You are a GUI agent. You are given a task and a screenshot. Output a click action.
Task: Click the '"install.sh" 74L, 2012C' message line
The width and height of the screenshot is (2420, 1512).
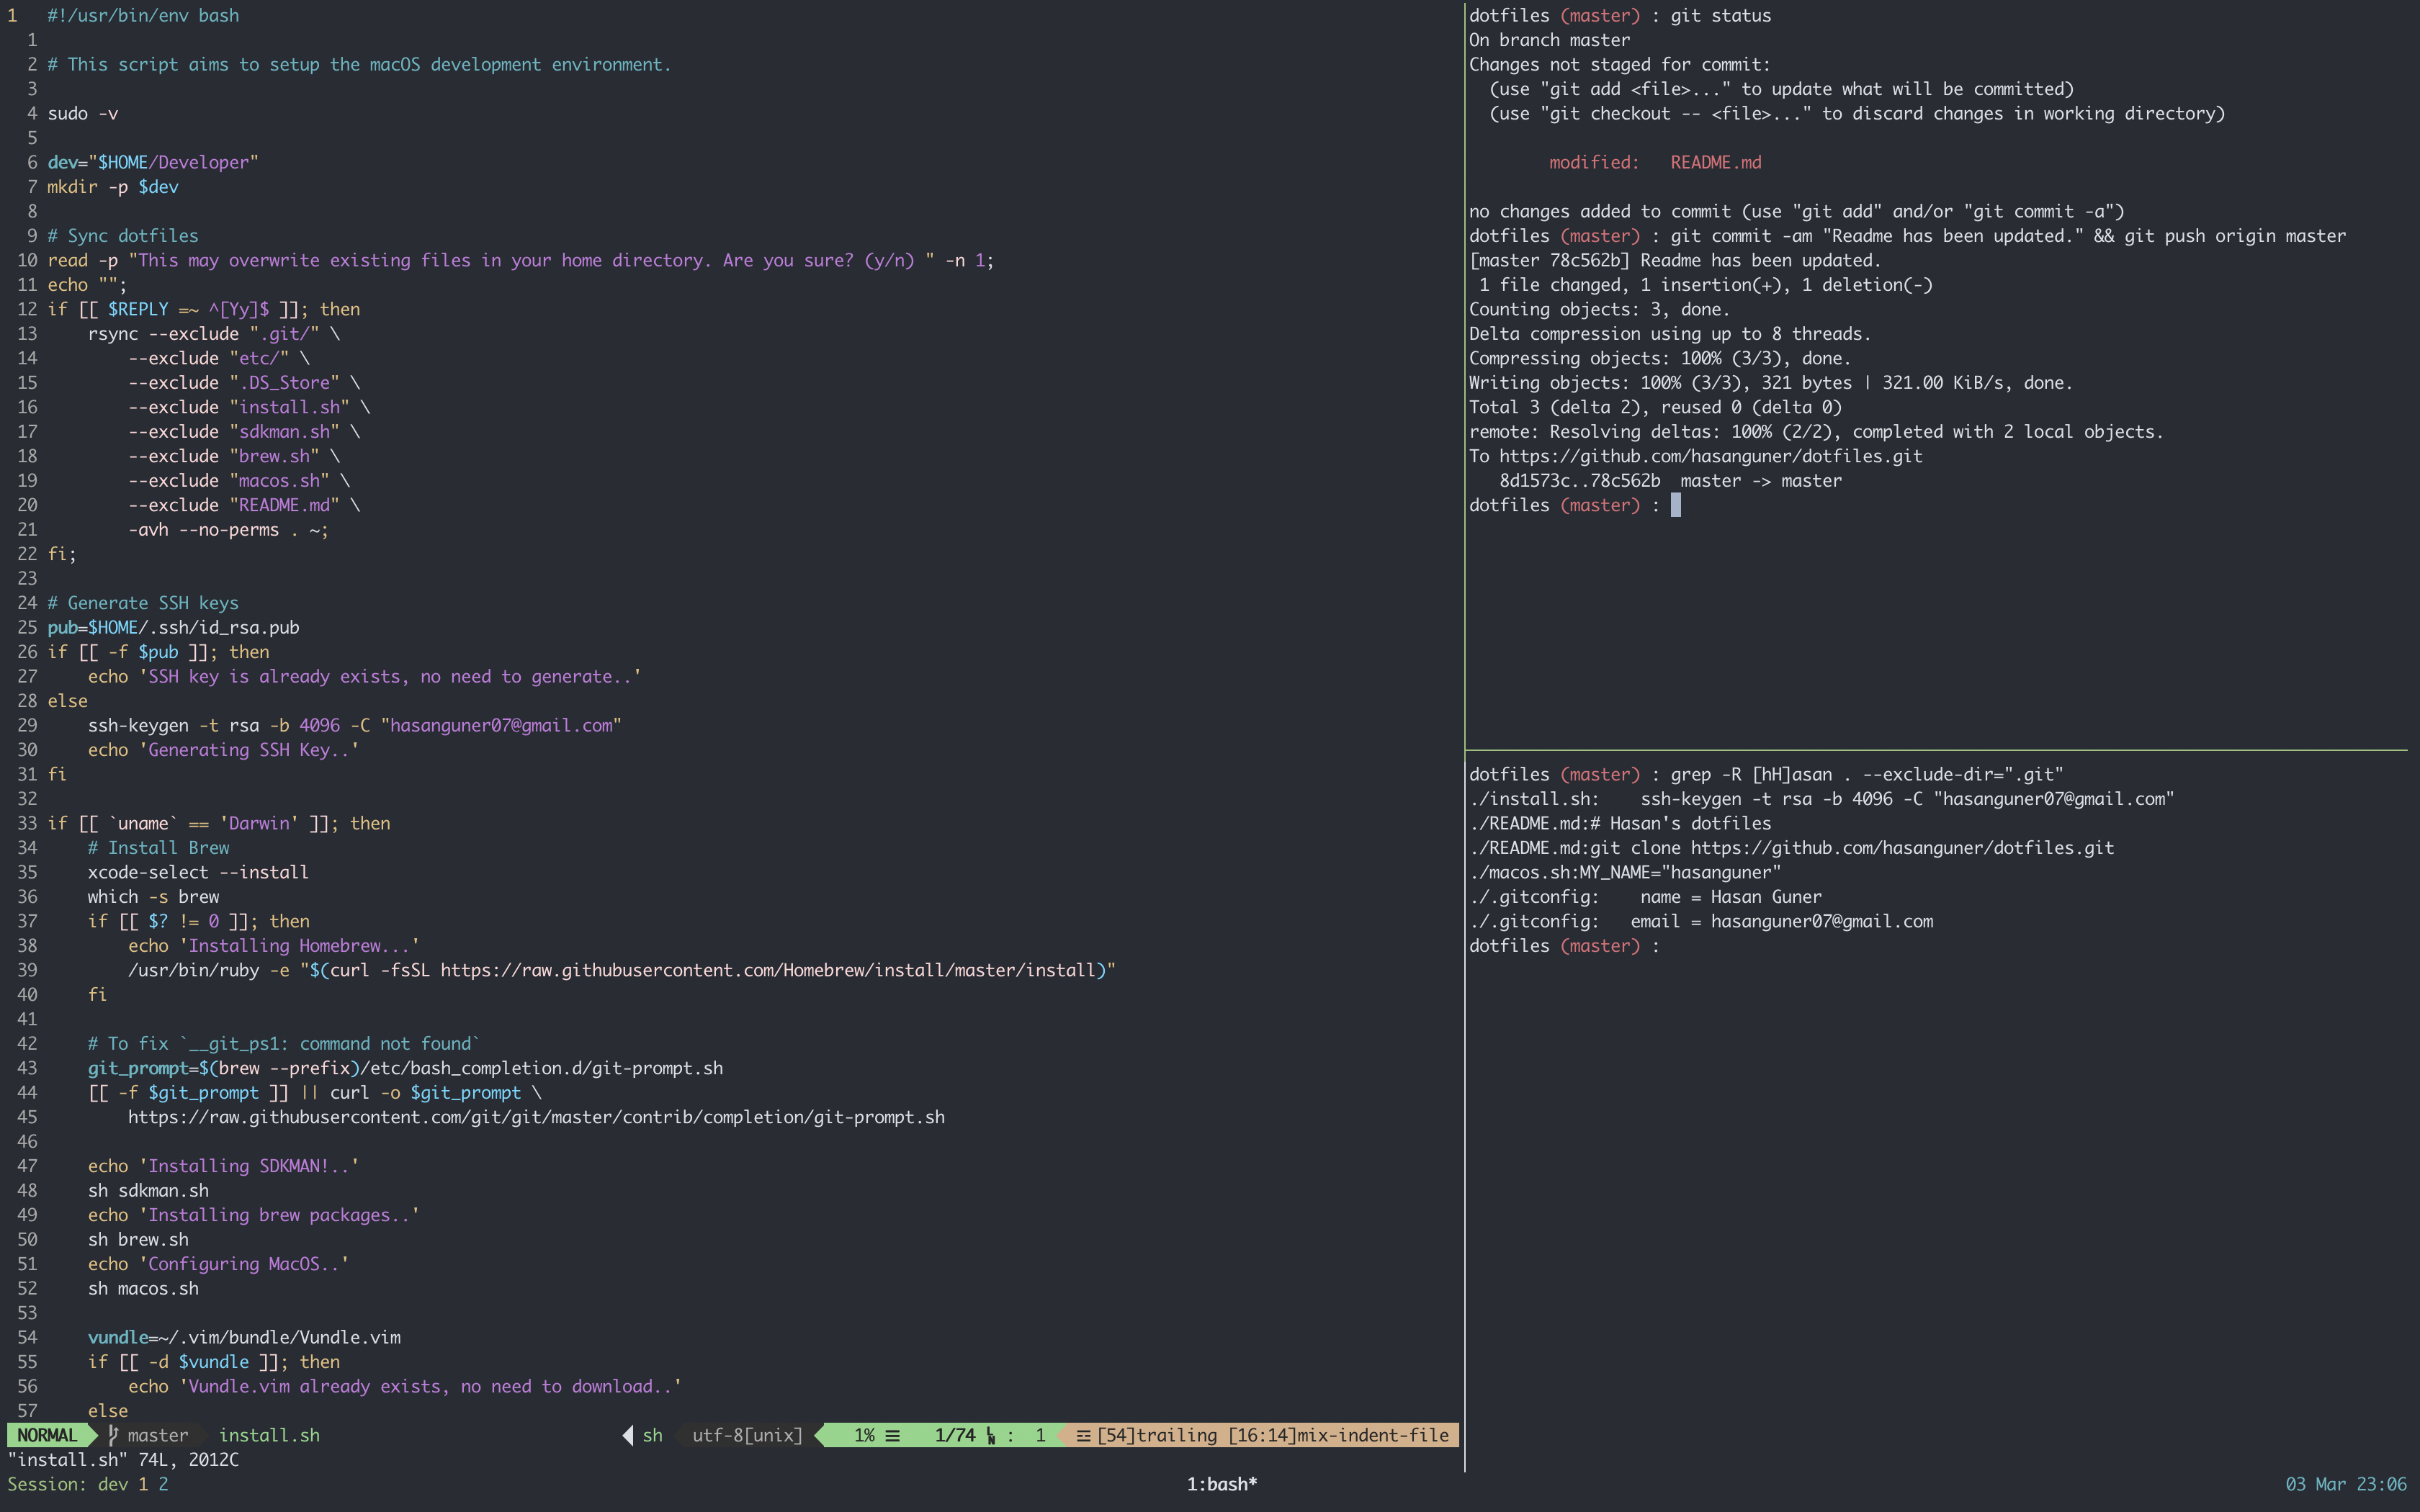coord(123,1459)
